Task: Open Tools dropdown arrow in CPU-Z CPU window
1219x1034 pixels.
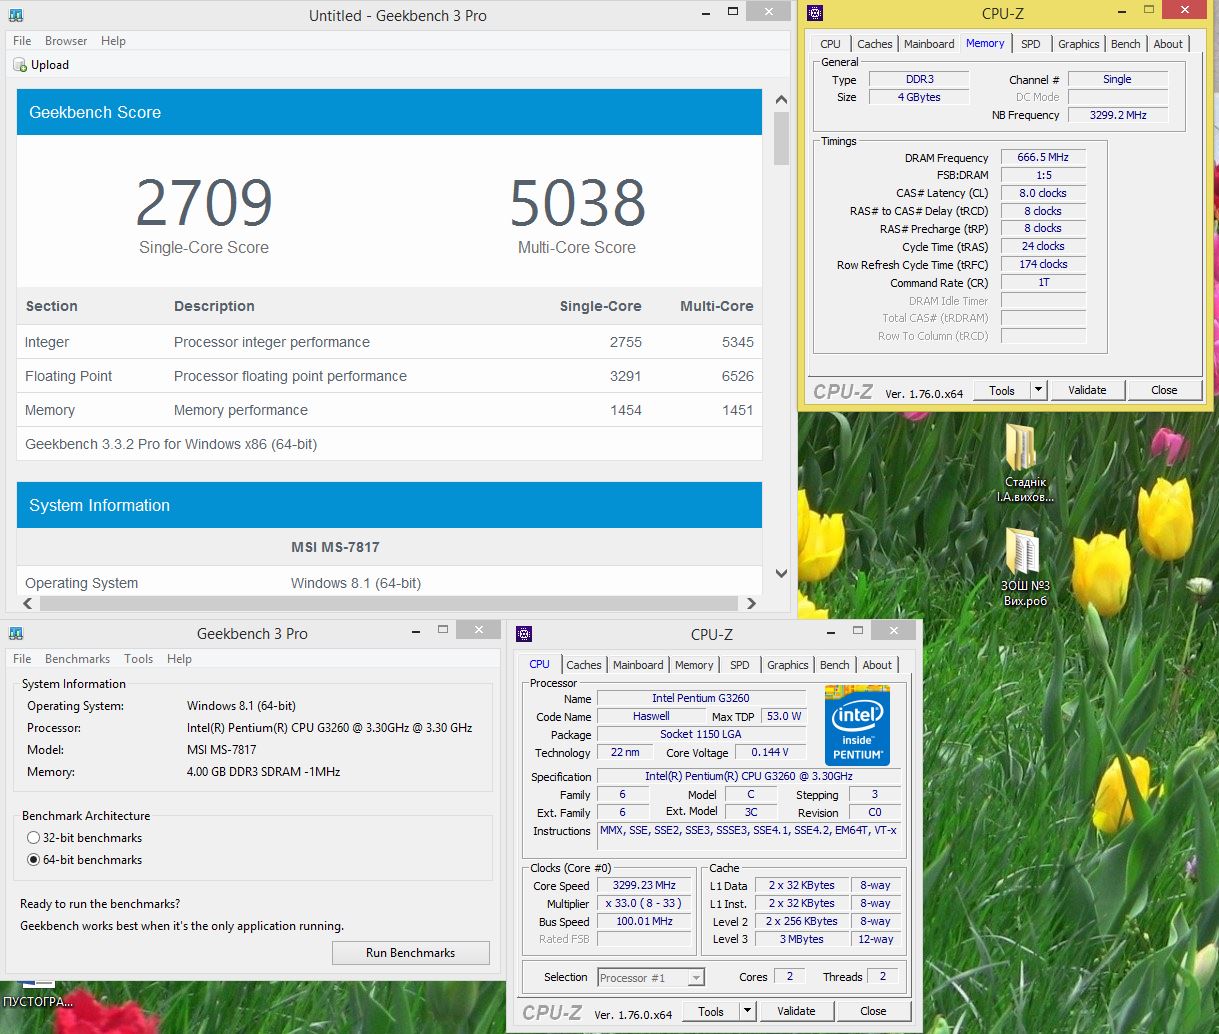Action: (747, 1011)
